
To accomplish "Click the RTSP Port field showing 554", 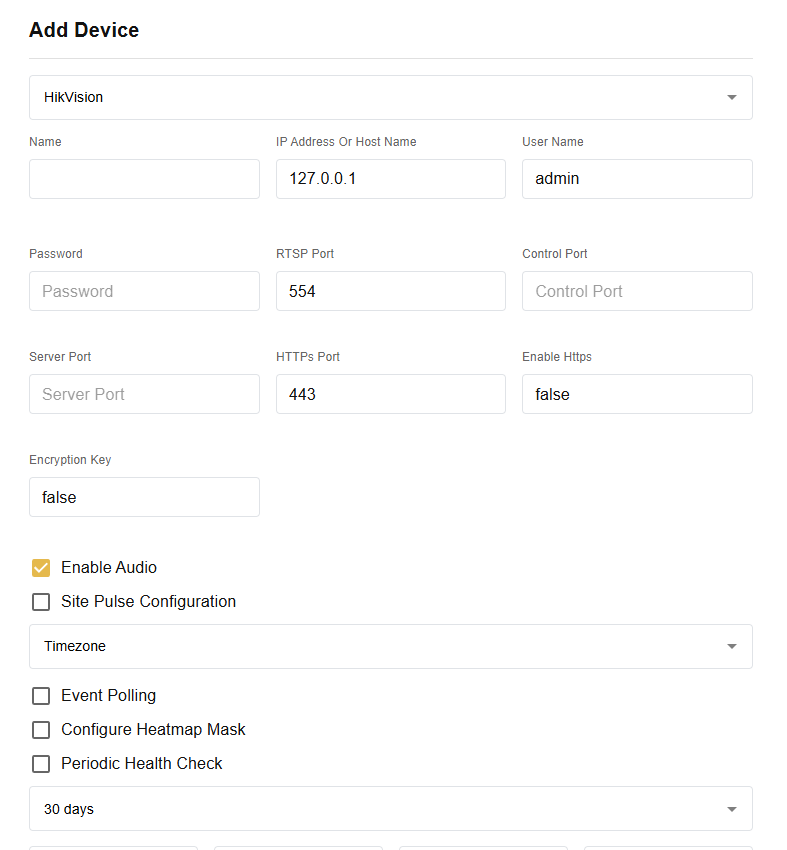I will point(390,291).
